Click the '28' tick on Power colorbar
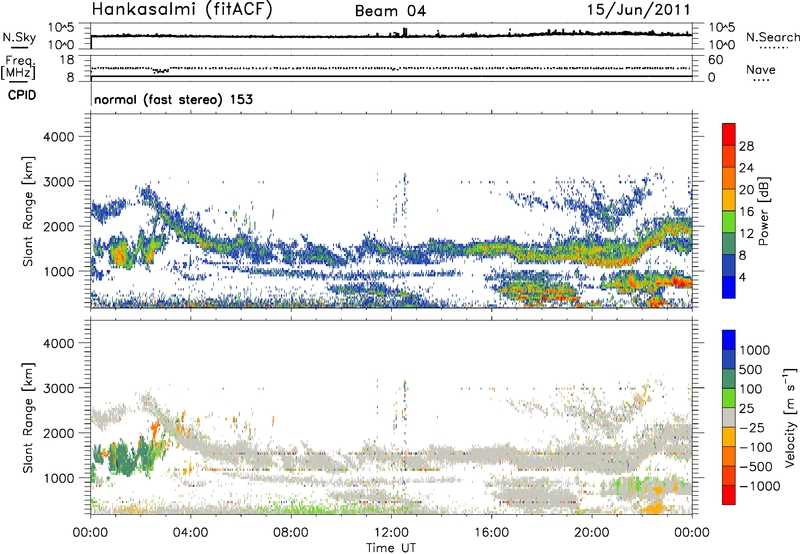The width and height of the screenshot is (800, 554). pos(746,146)
